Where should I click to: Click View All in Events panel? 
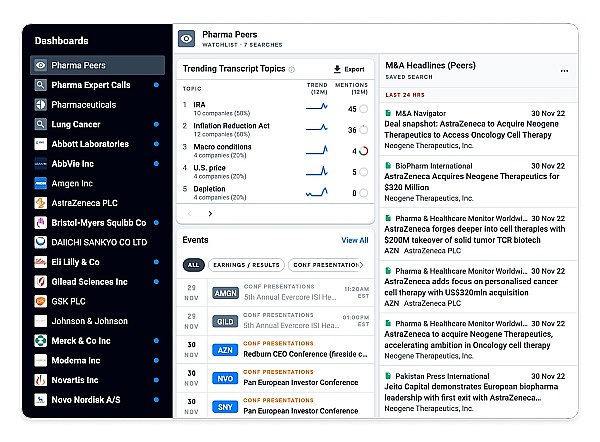click(x=354, y=240)
